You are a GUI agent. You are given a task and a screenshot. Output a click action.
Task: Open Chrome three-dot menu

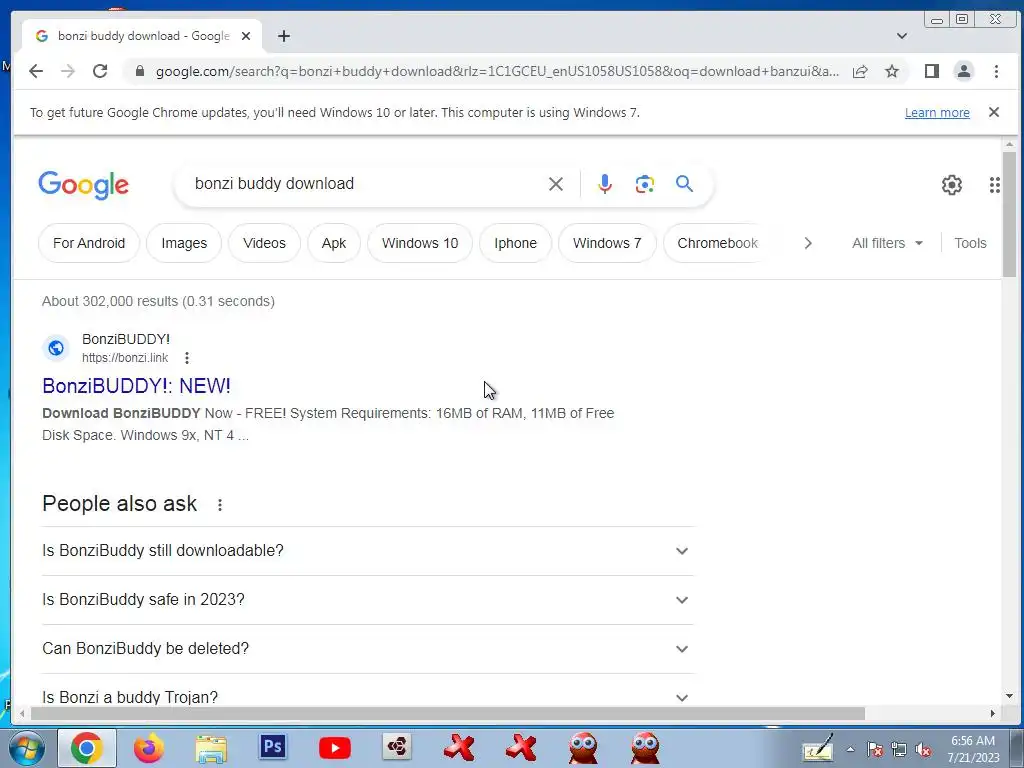(996, 71)
